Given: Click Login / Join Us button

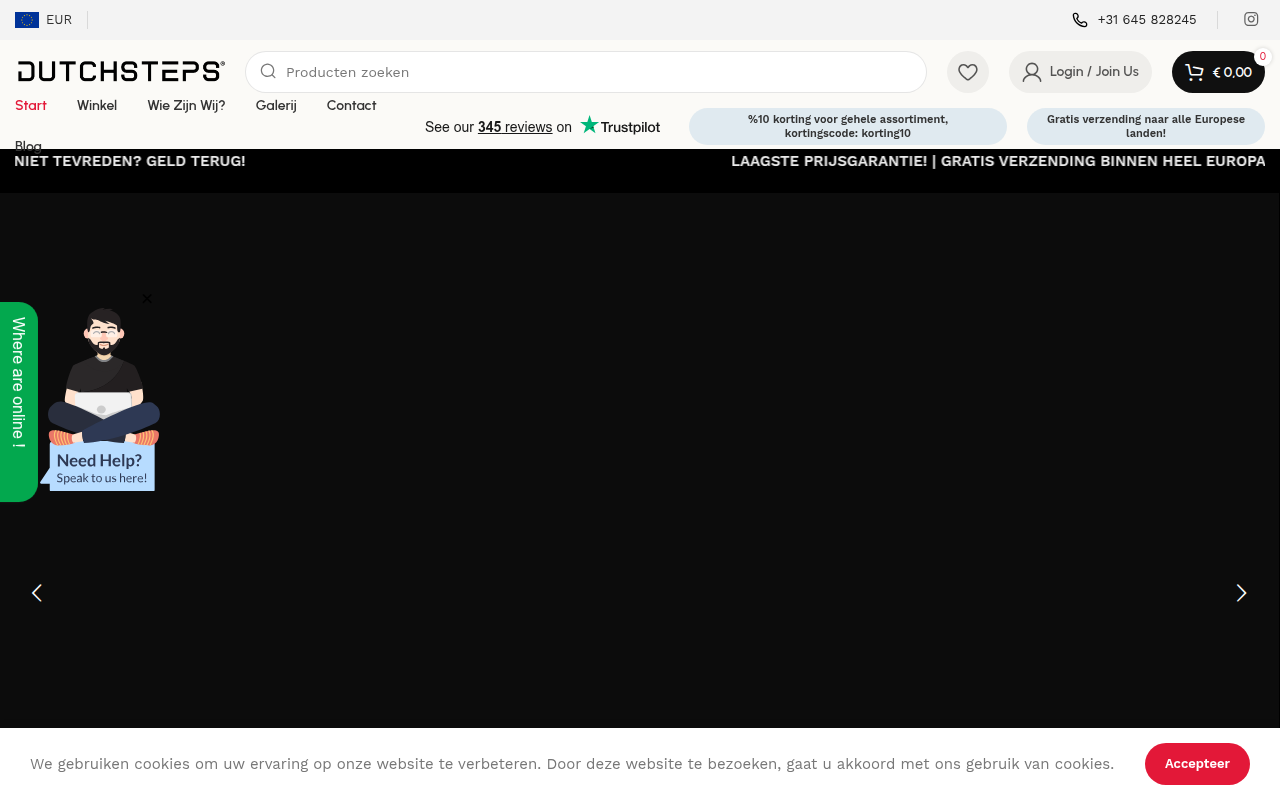Looking at the screenshot, I should pos(1080,72).
